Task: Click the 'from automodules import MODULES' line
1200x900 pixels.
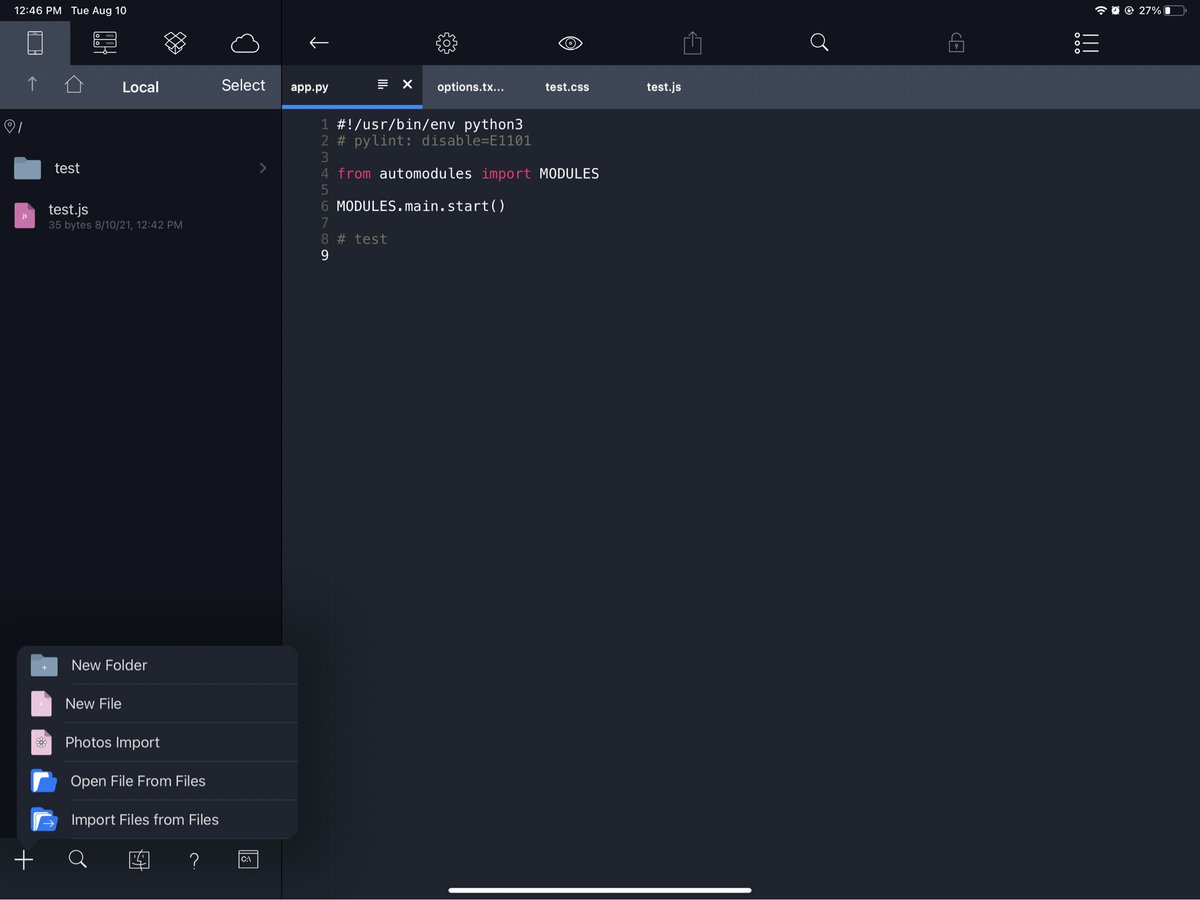Action: point(468,174)
